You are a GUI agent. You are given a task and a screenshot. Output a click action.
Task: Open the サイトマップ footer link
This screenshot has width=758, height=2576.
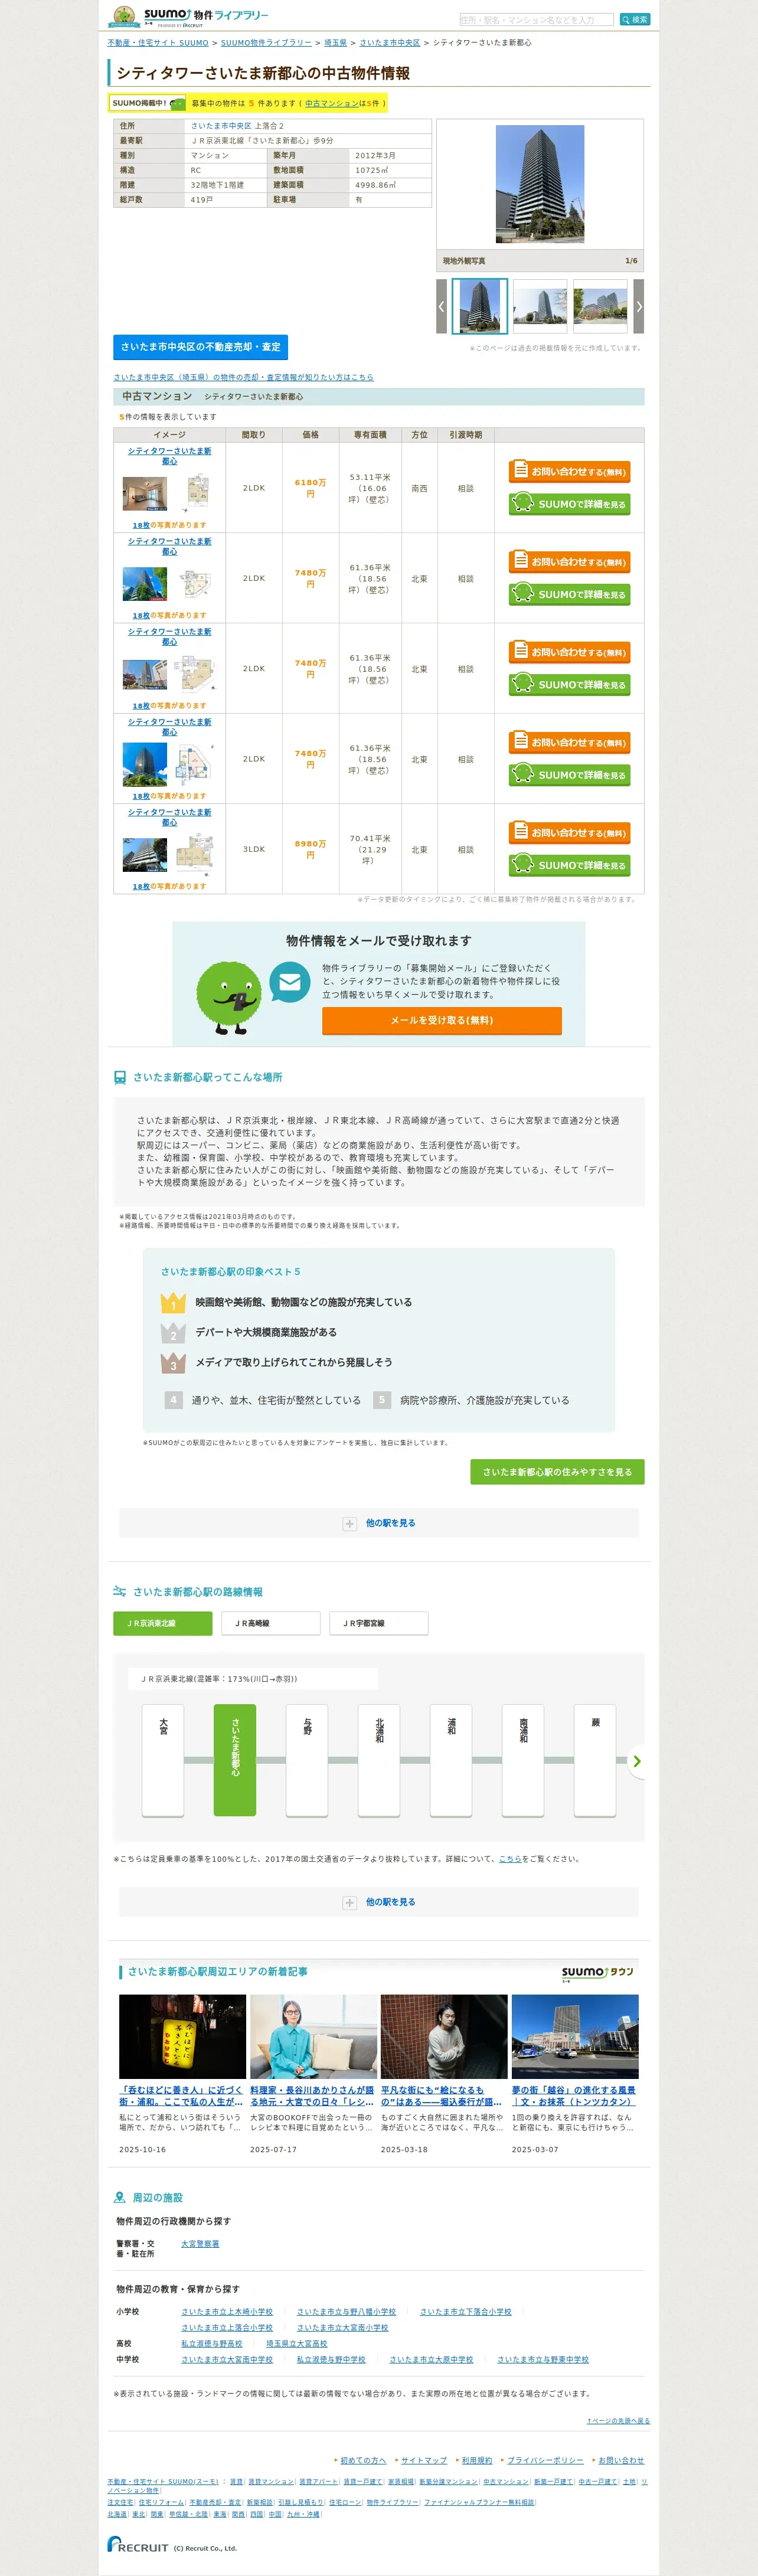tap(424, 2460)
